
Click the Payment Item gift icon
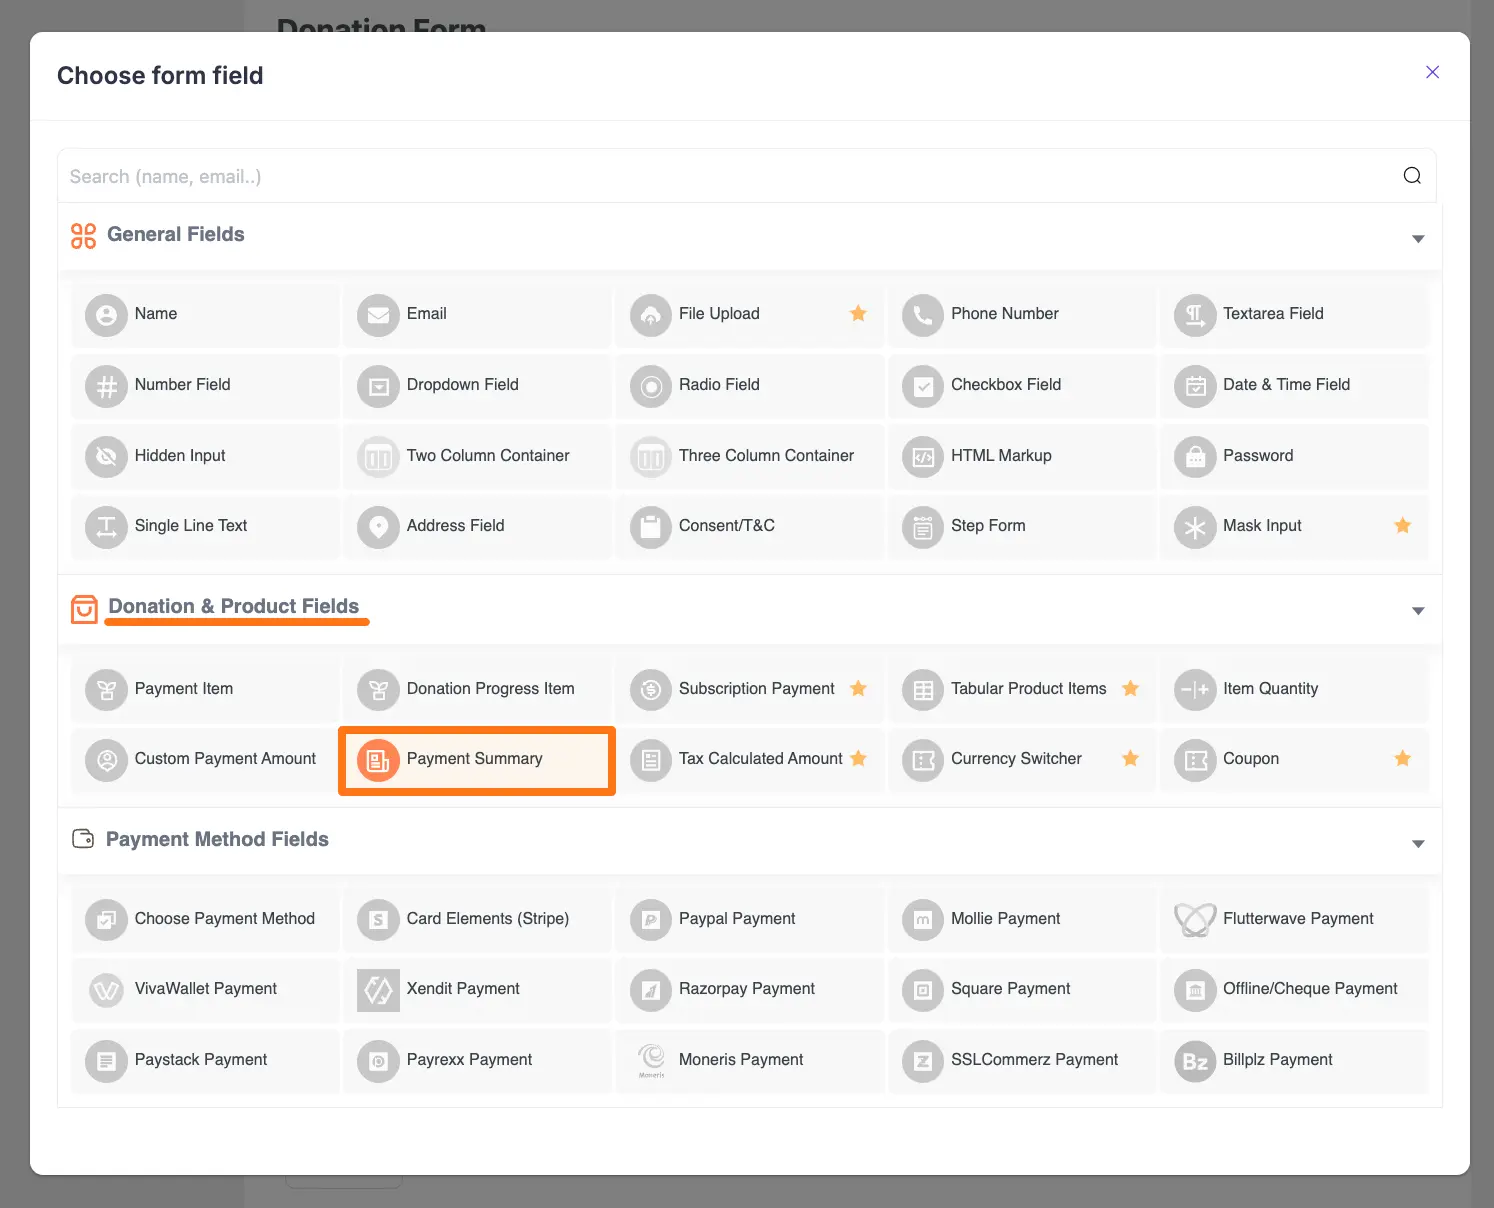click(107, 689)
